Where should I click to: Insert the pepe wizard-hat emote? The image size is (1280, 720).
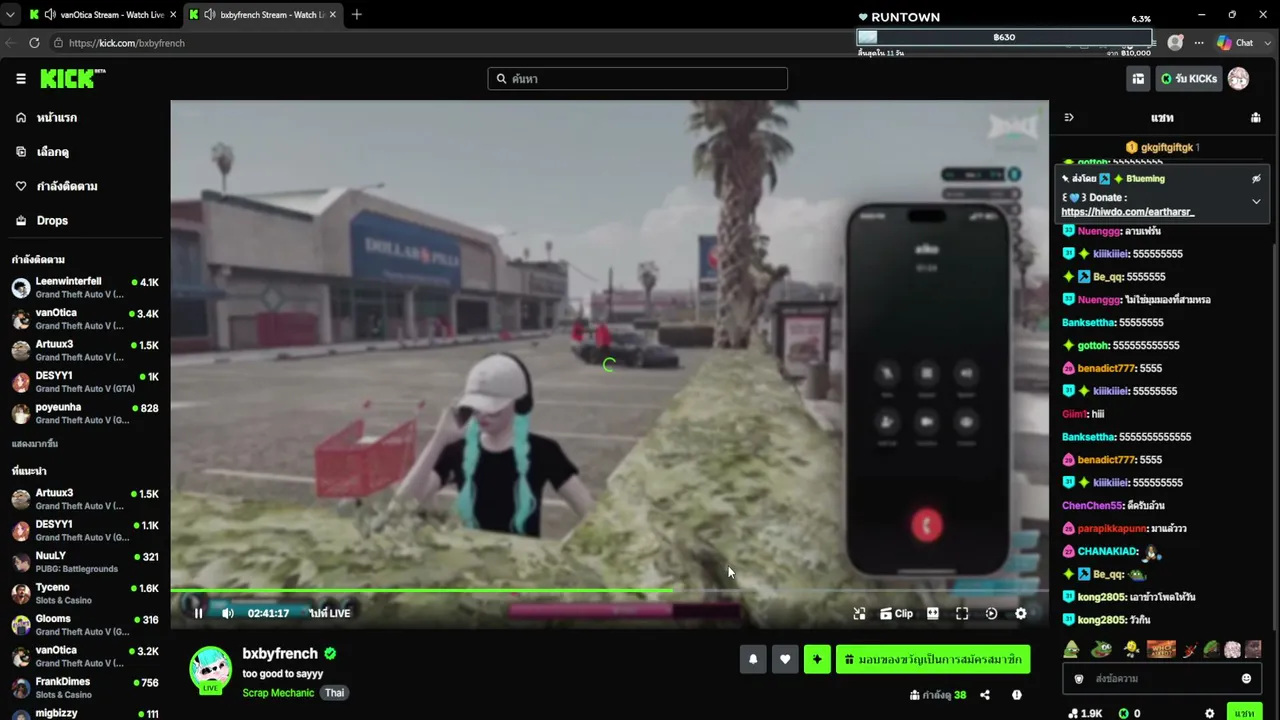coord(1071,650)
